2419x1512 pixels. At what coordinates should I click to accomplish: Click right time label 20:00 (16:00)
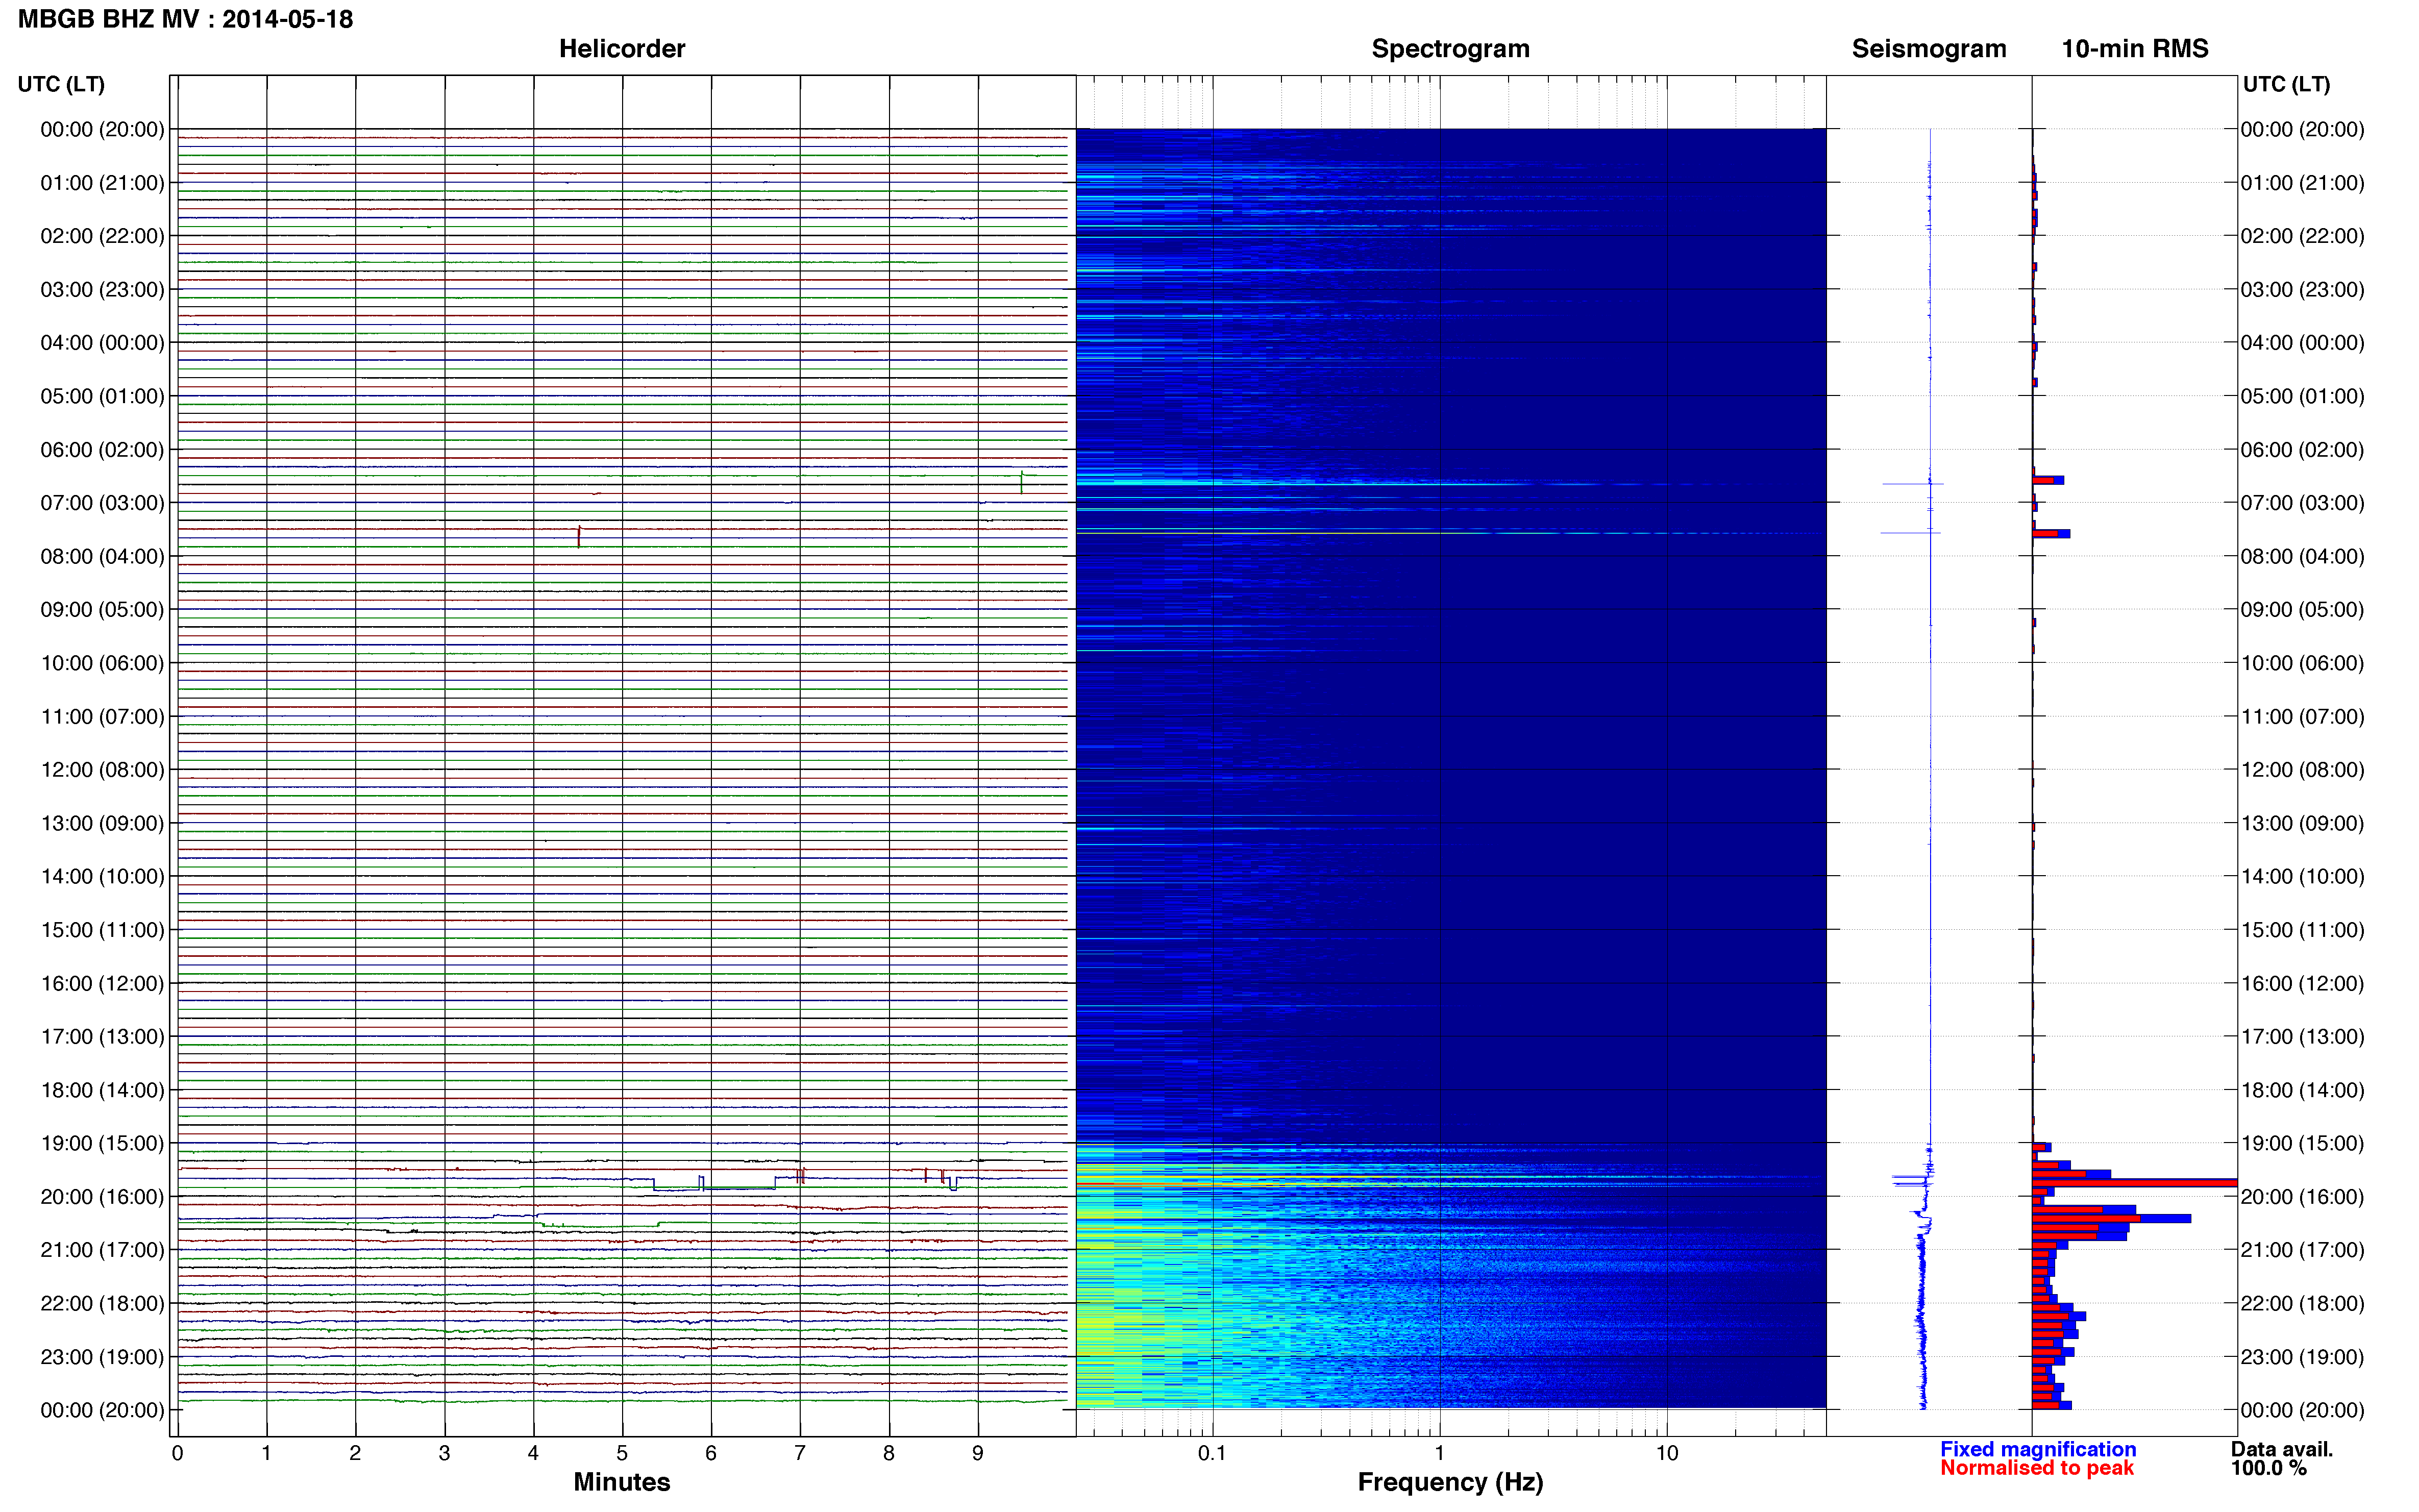click(2302, 1197)
